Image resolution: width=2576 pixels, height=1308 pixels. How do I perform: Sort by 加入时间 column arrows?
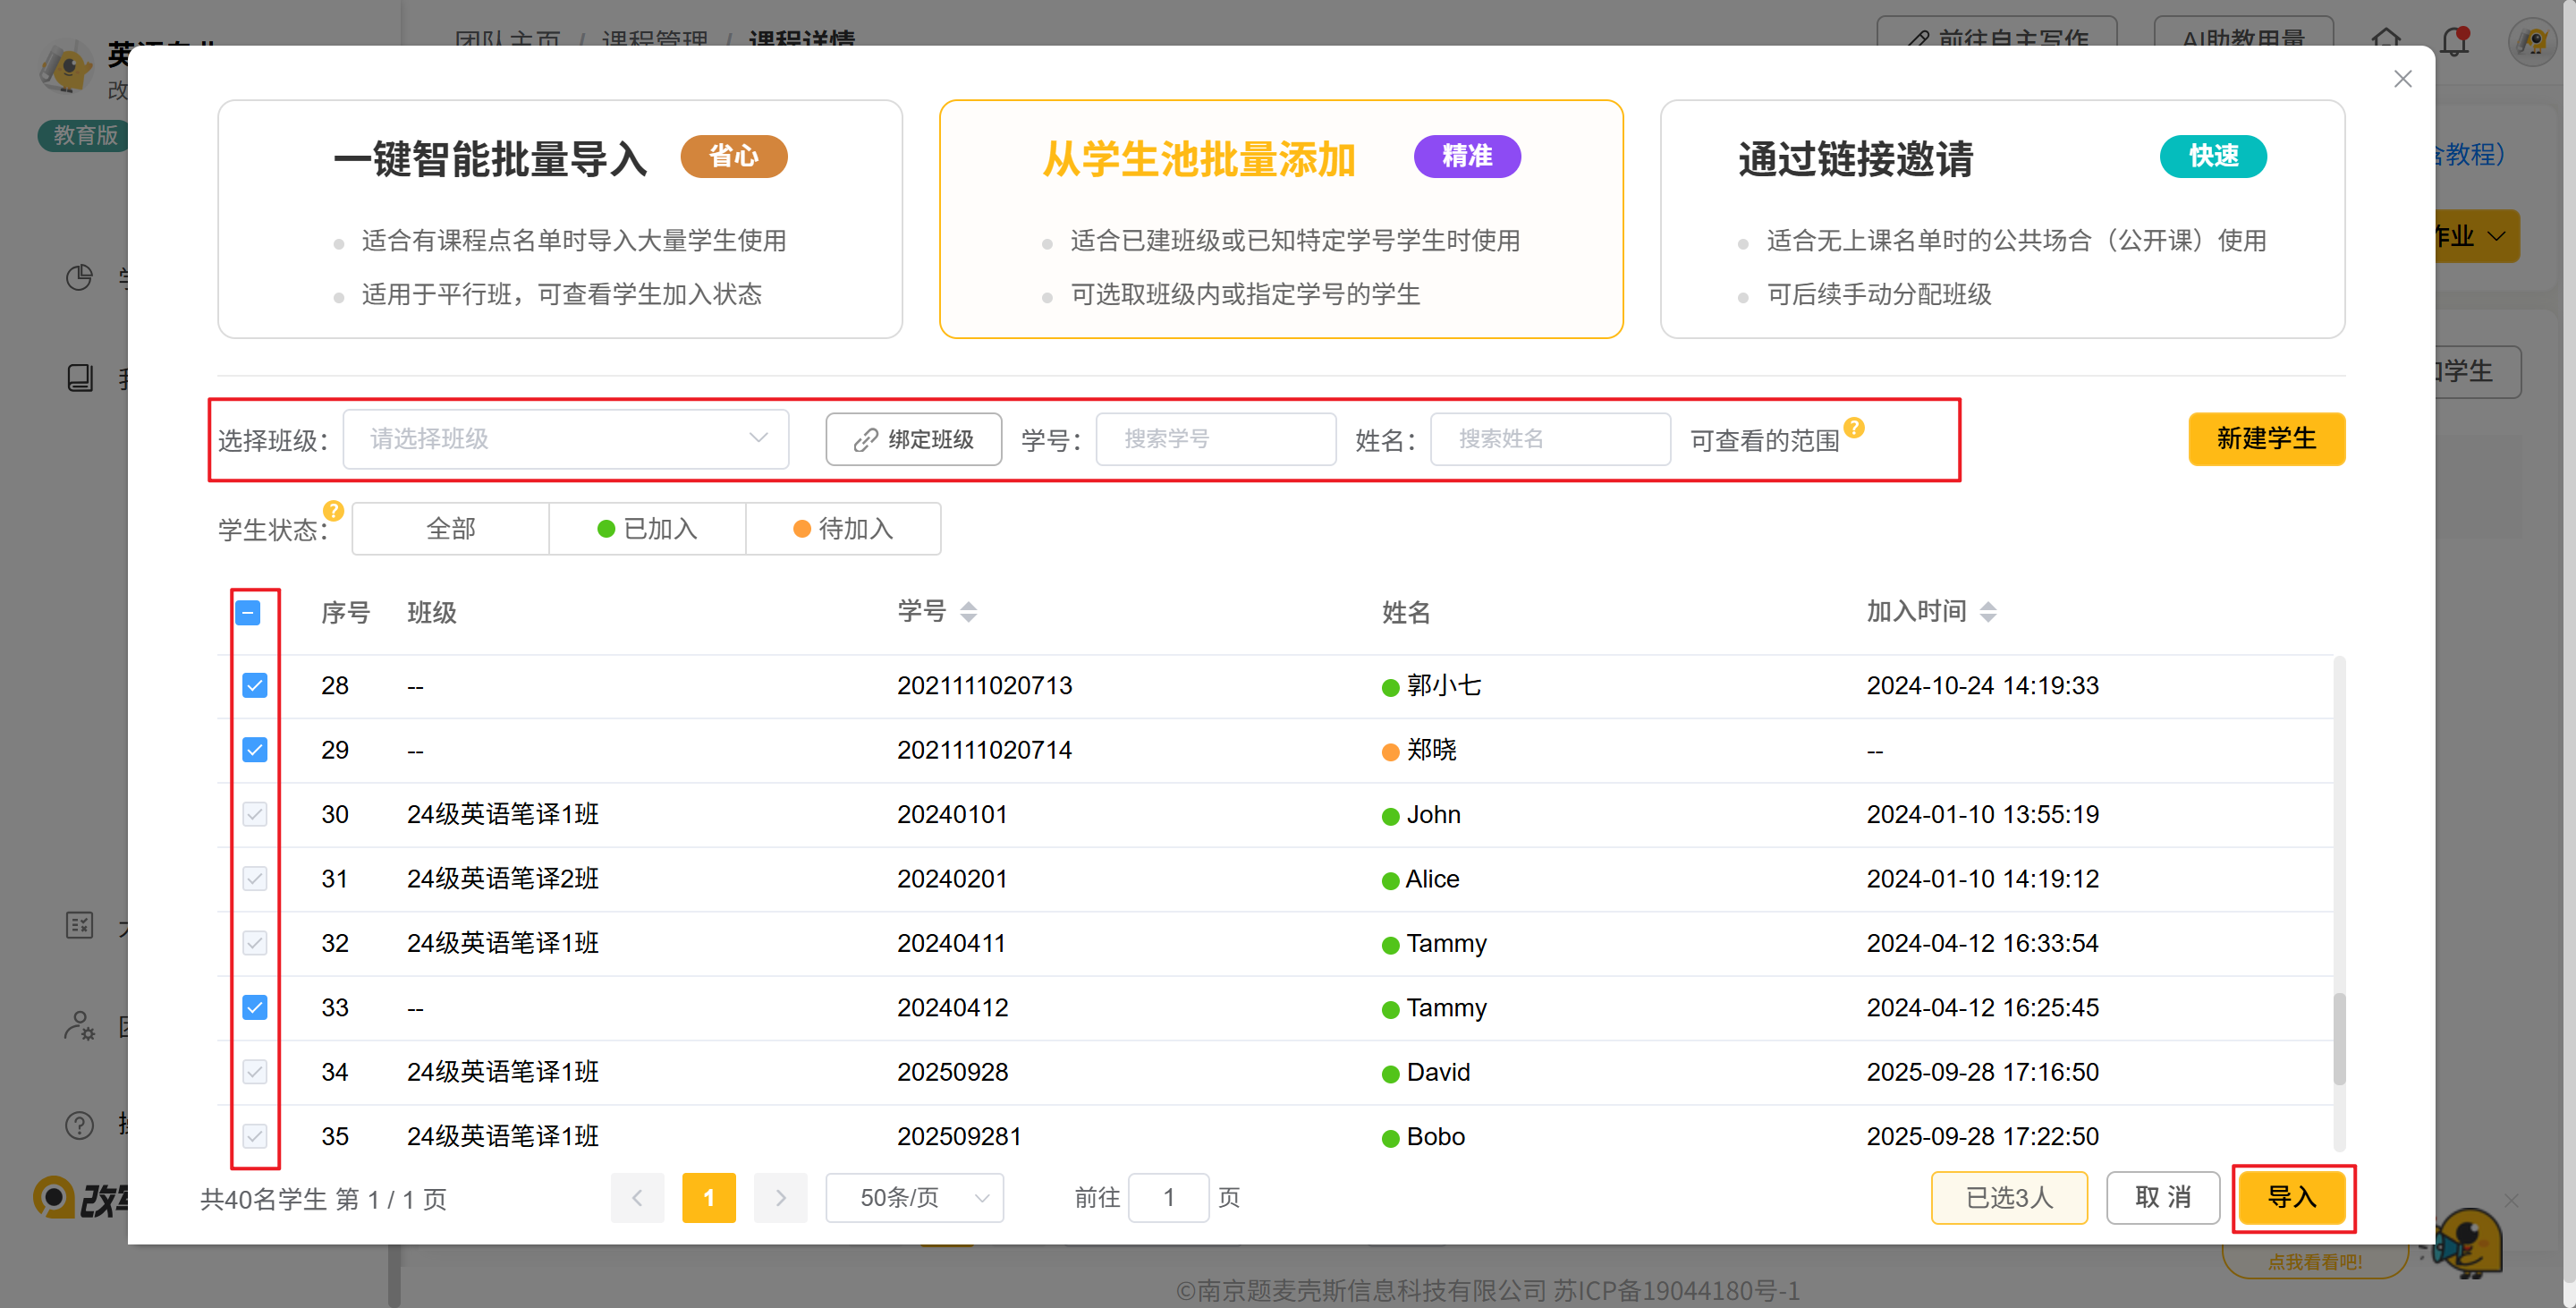tap(1988, 612)
